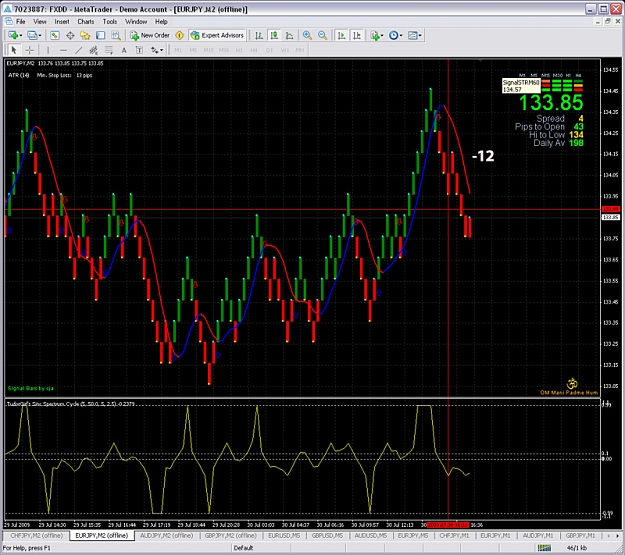Image resolution: width=625 pixels, height=555 pixels.
Task: Open the Arrows objects dropdown
Action: [157, 50]
